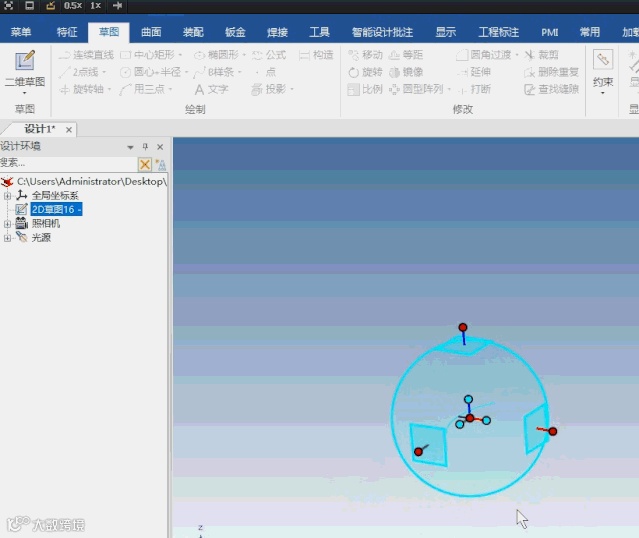The height and width of the screenshot is (538, 639).
Task: Open the 中心矩形 dropdown arrow
Action: coord(180,55)
